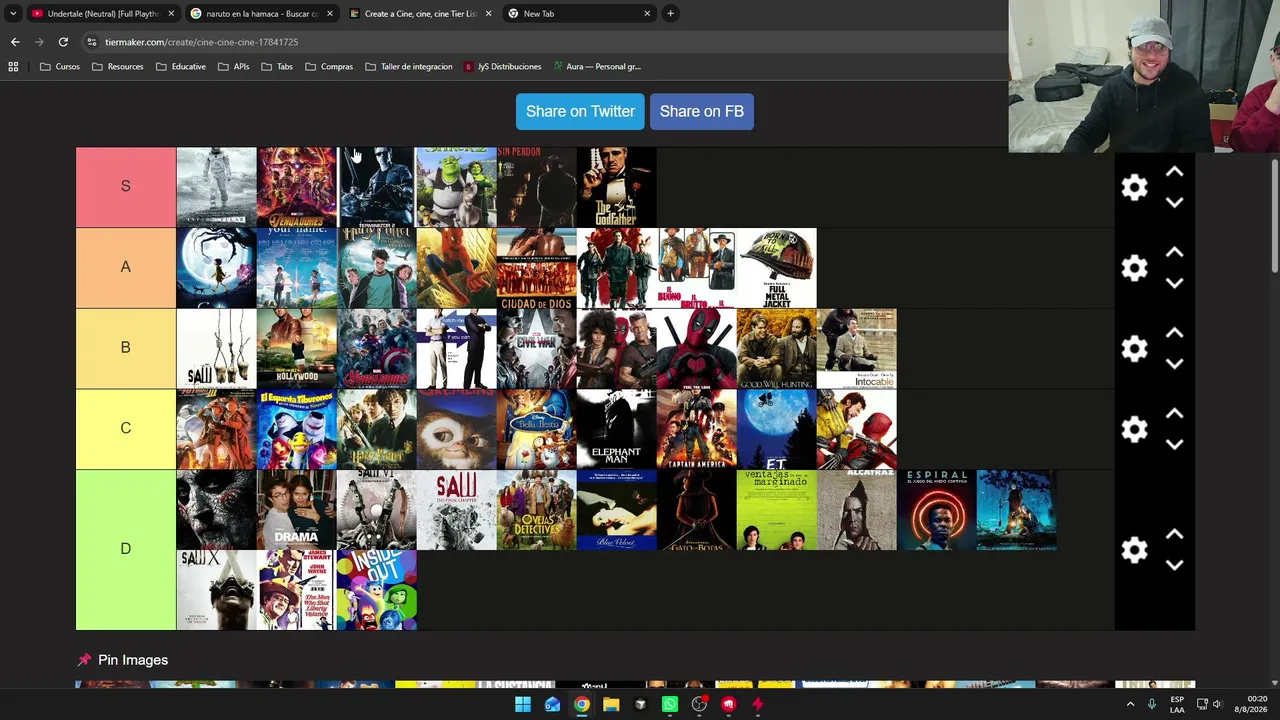Open the Resources bookmarks folder
The width and height of the screenshot is (1280, 720).
coord(118,67)
